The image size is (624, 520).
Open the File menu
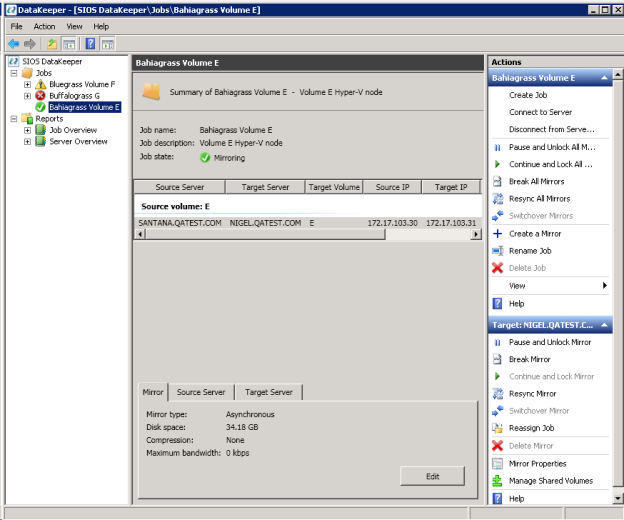pos(16,26)
